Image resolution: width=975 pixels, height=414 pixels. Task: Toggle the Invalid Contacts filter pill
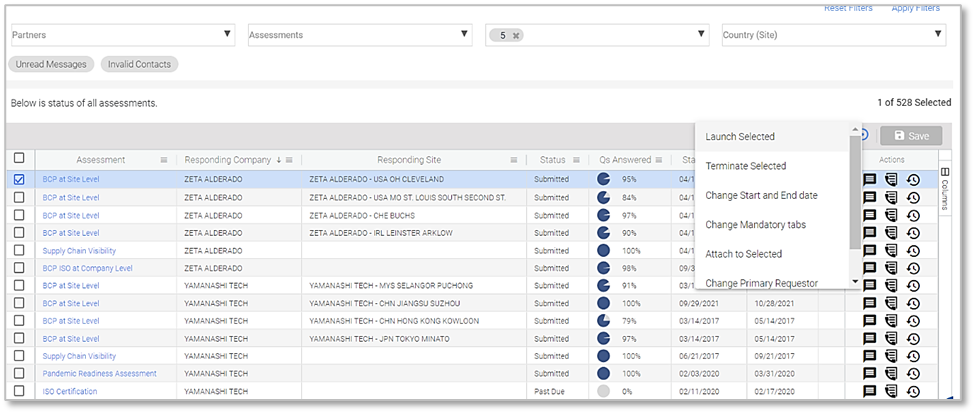click(x=139, y=64)
